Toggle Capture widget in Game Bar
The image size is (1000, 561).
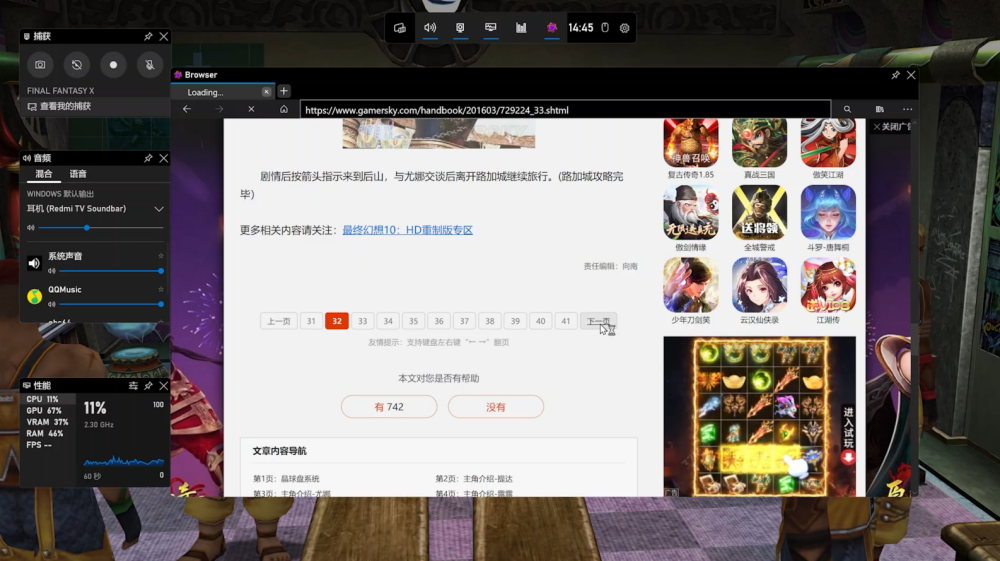click(460, 28)
